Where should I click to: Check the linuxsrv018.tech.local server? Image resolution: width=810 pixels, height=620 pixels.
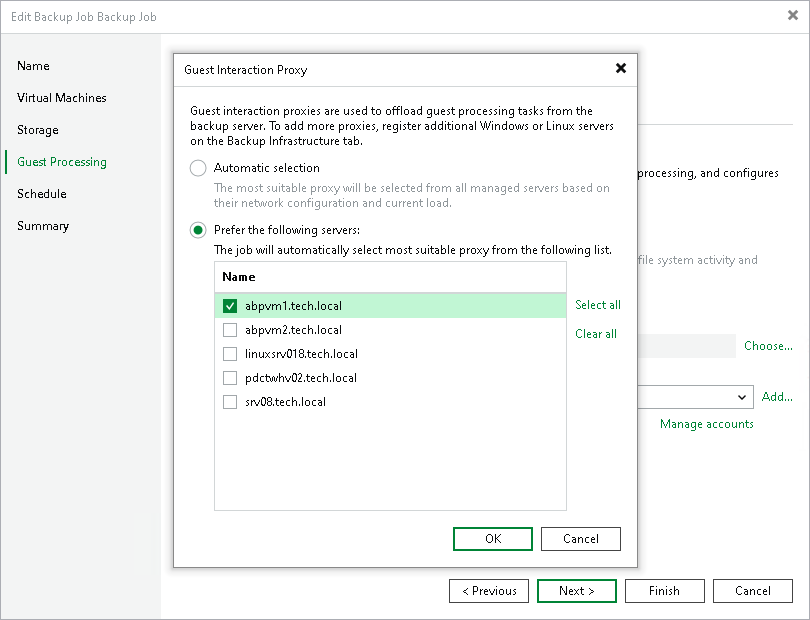pyautogui.click(x=230, y=354)
